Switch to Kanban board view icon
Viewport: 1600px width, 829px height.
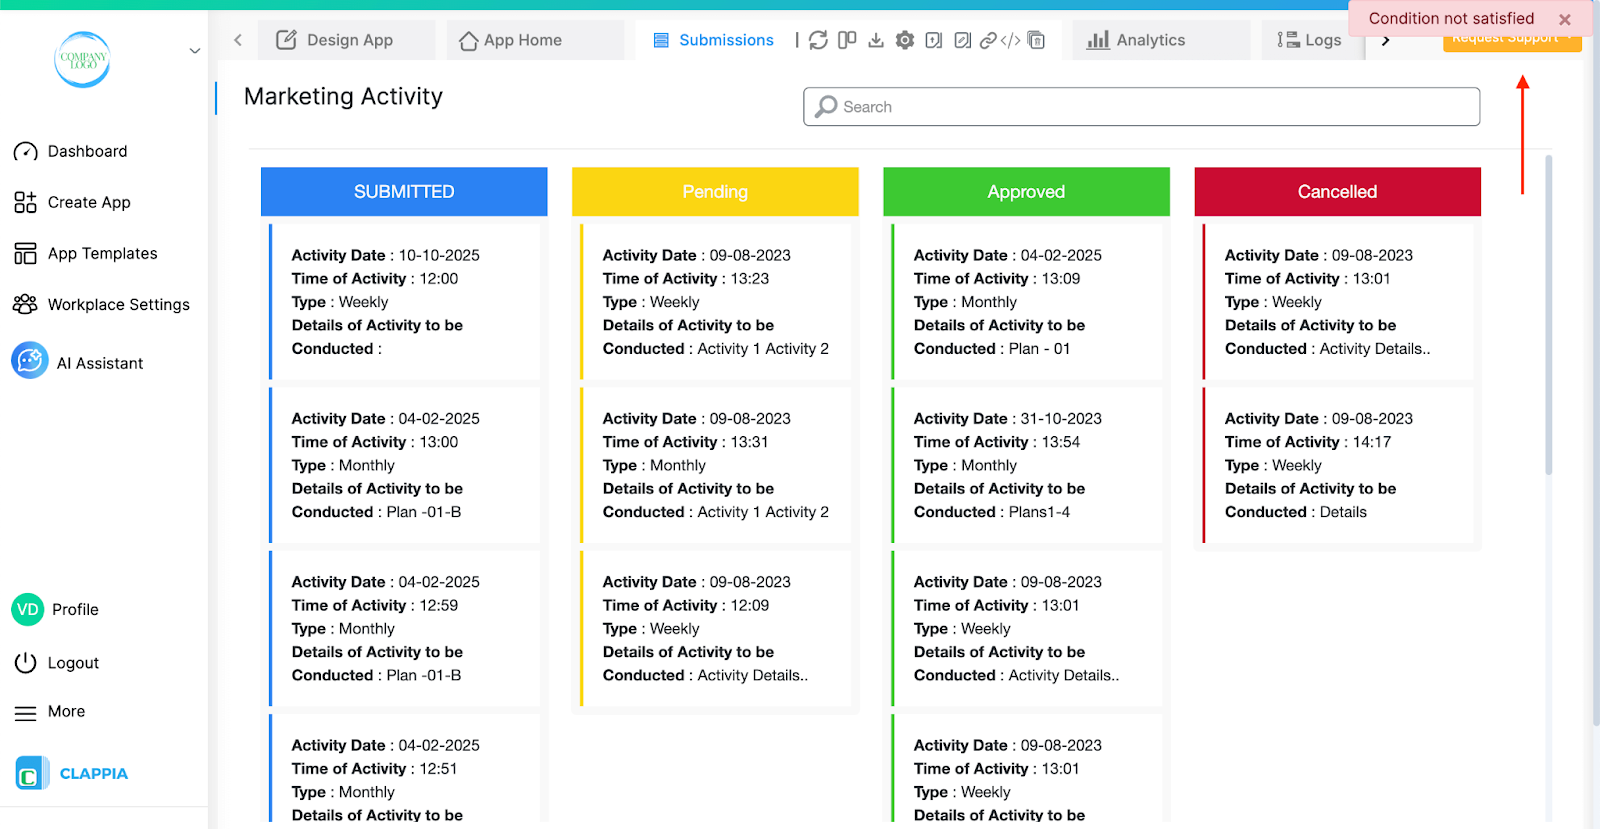click(x=847, y=40)
